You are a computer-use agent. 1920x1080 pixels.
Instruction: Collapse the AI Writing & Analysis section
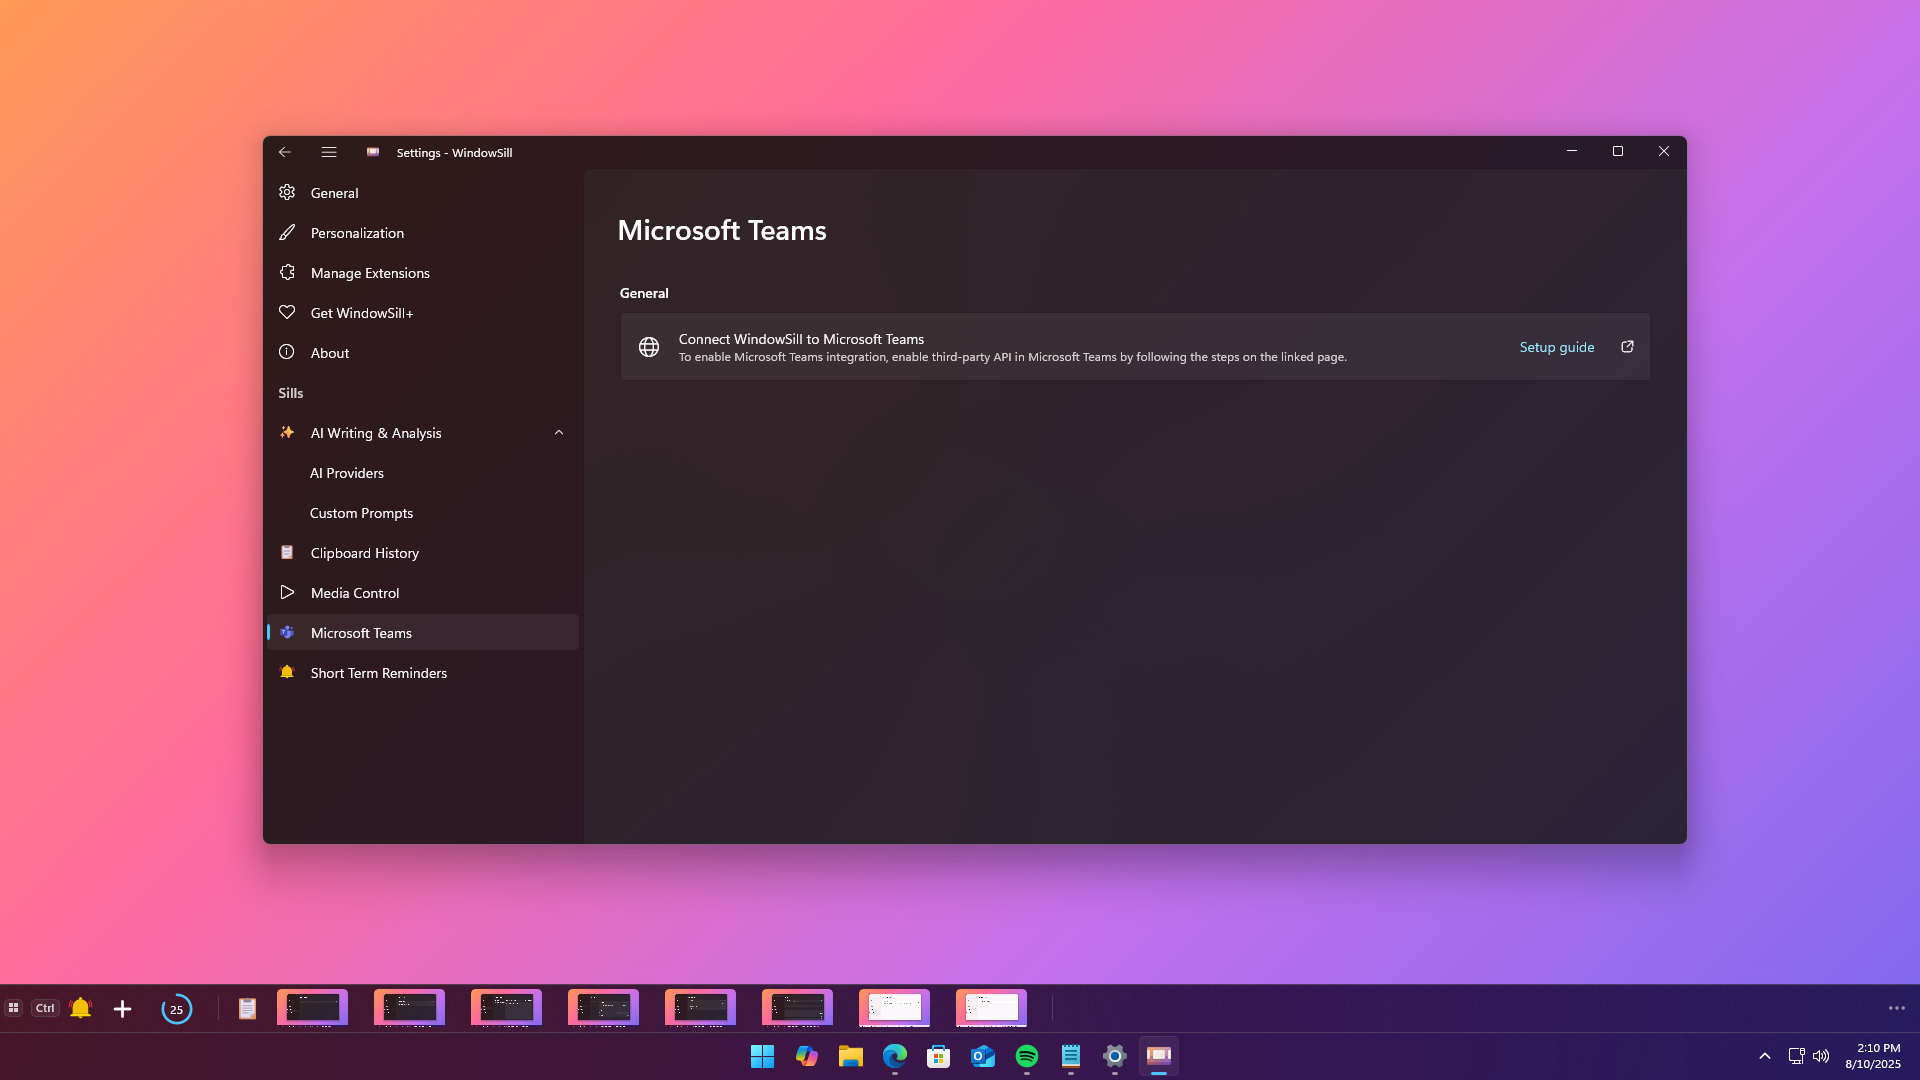(x=559, y=433)
